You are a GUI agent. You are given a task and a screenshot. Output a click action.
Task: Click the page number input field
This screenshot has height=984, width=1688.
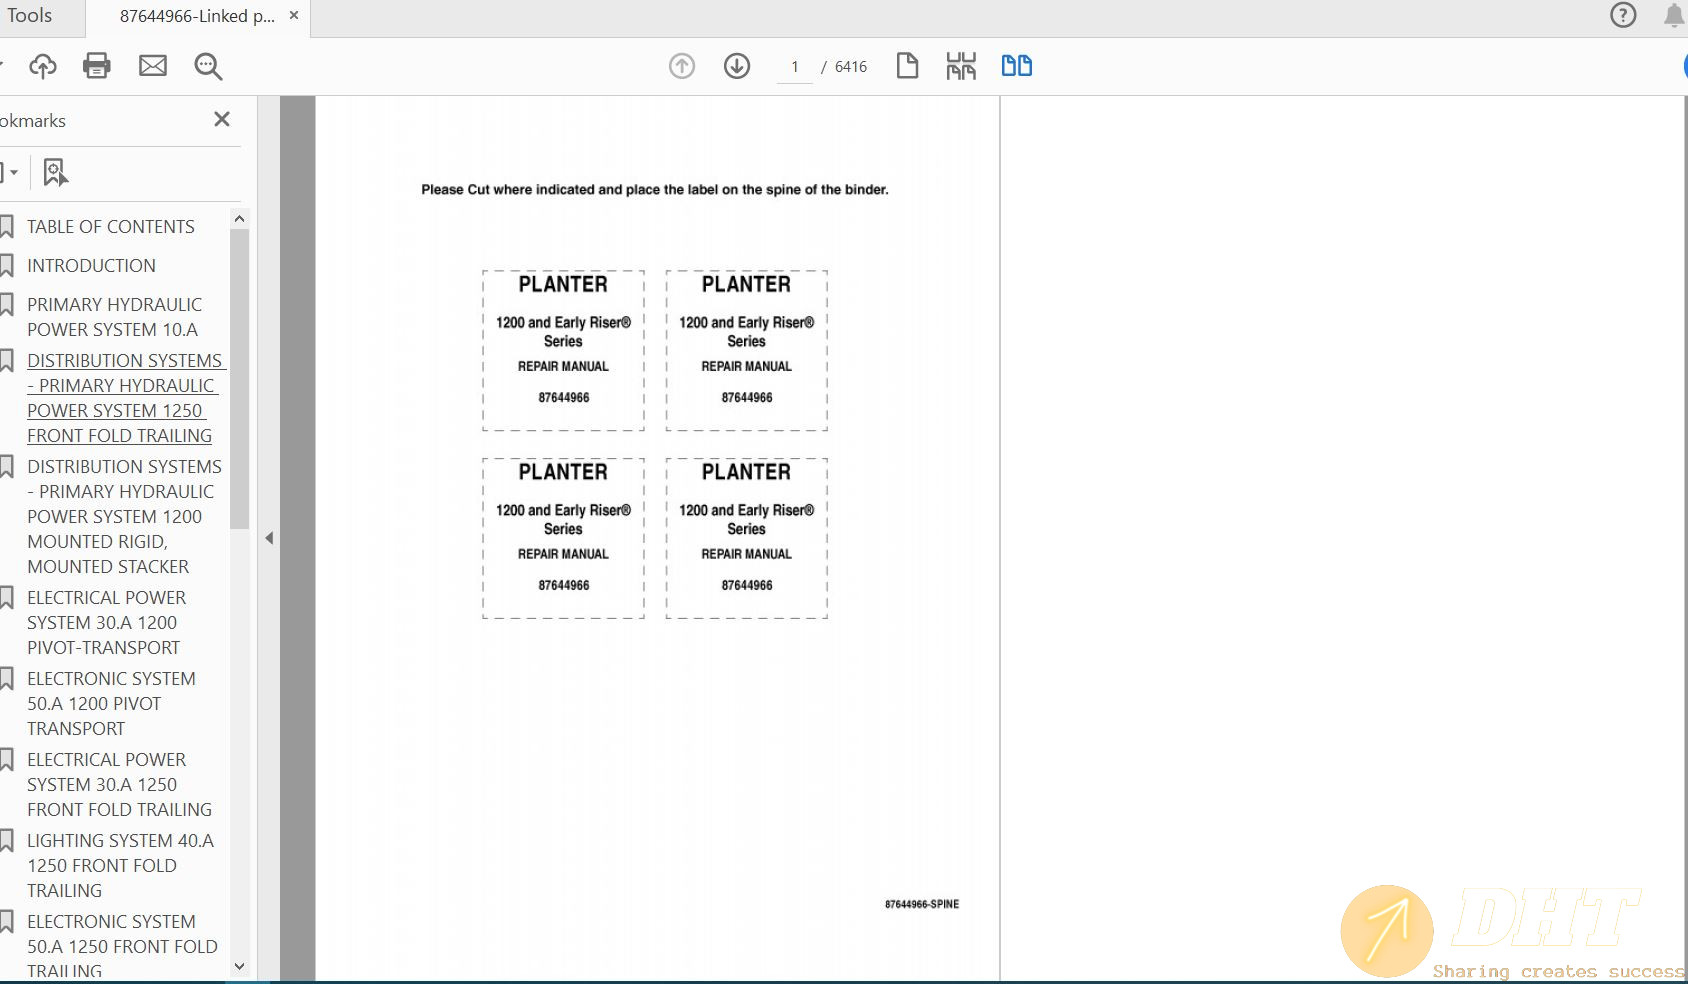[795, 67]
